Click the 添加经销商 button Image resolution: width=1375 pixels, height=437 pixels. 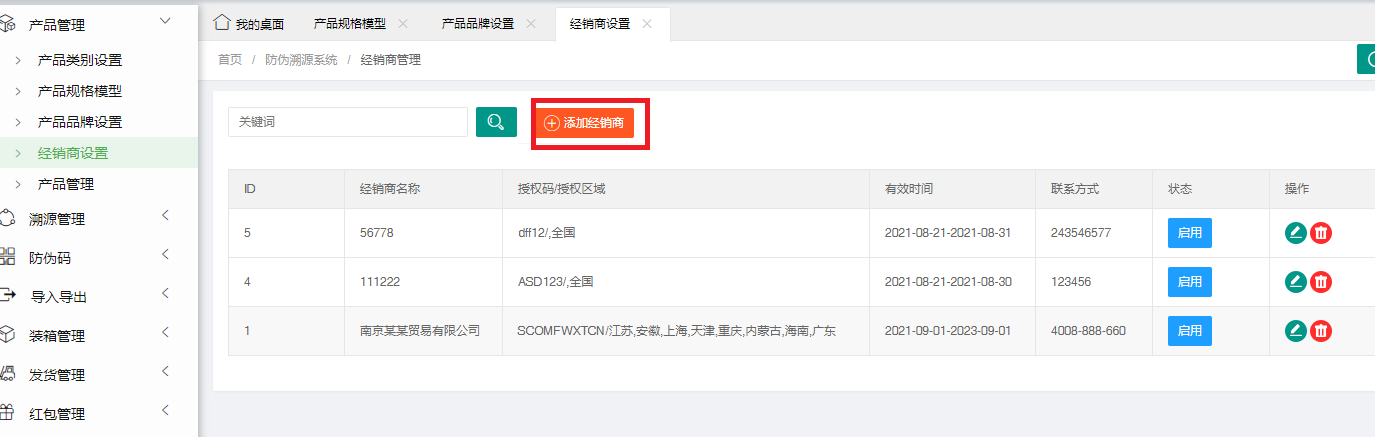coord(584,123)
